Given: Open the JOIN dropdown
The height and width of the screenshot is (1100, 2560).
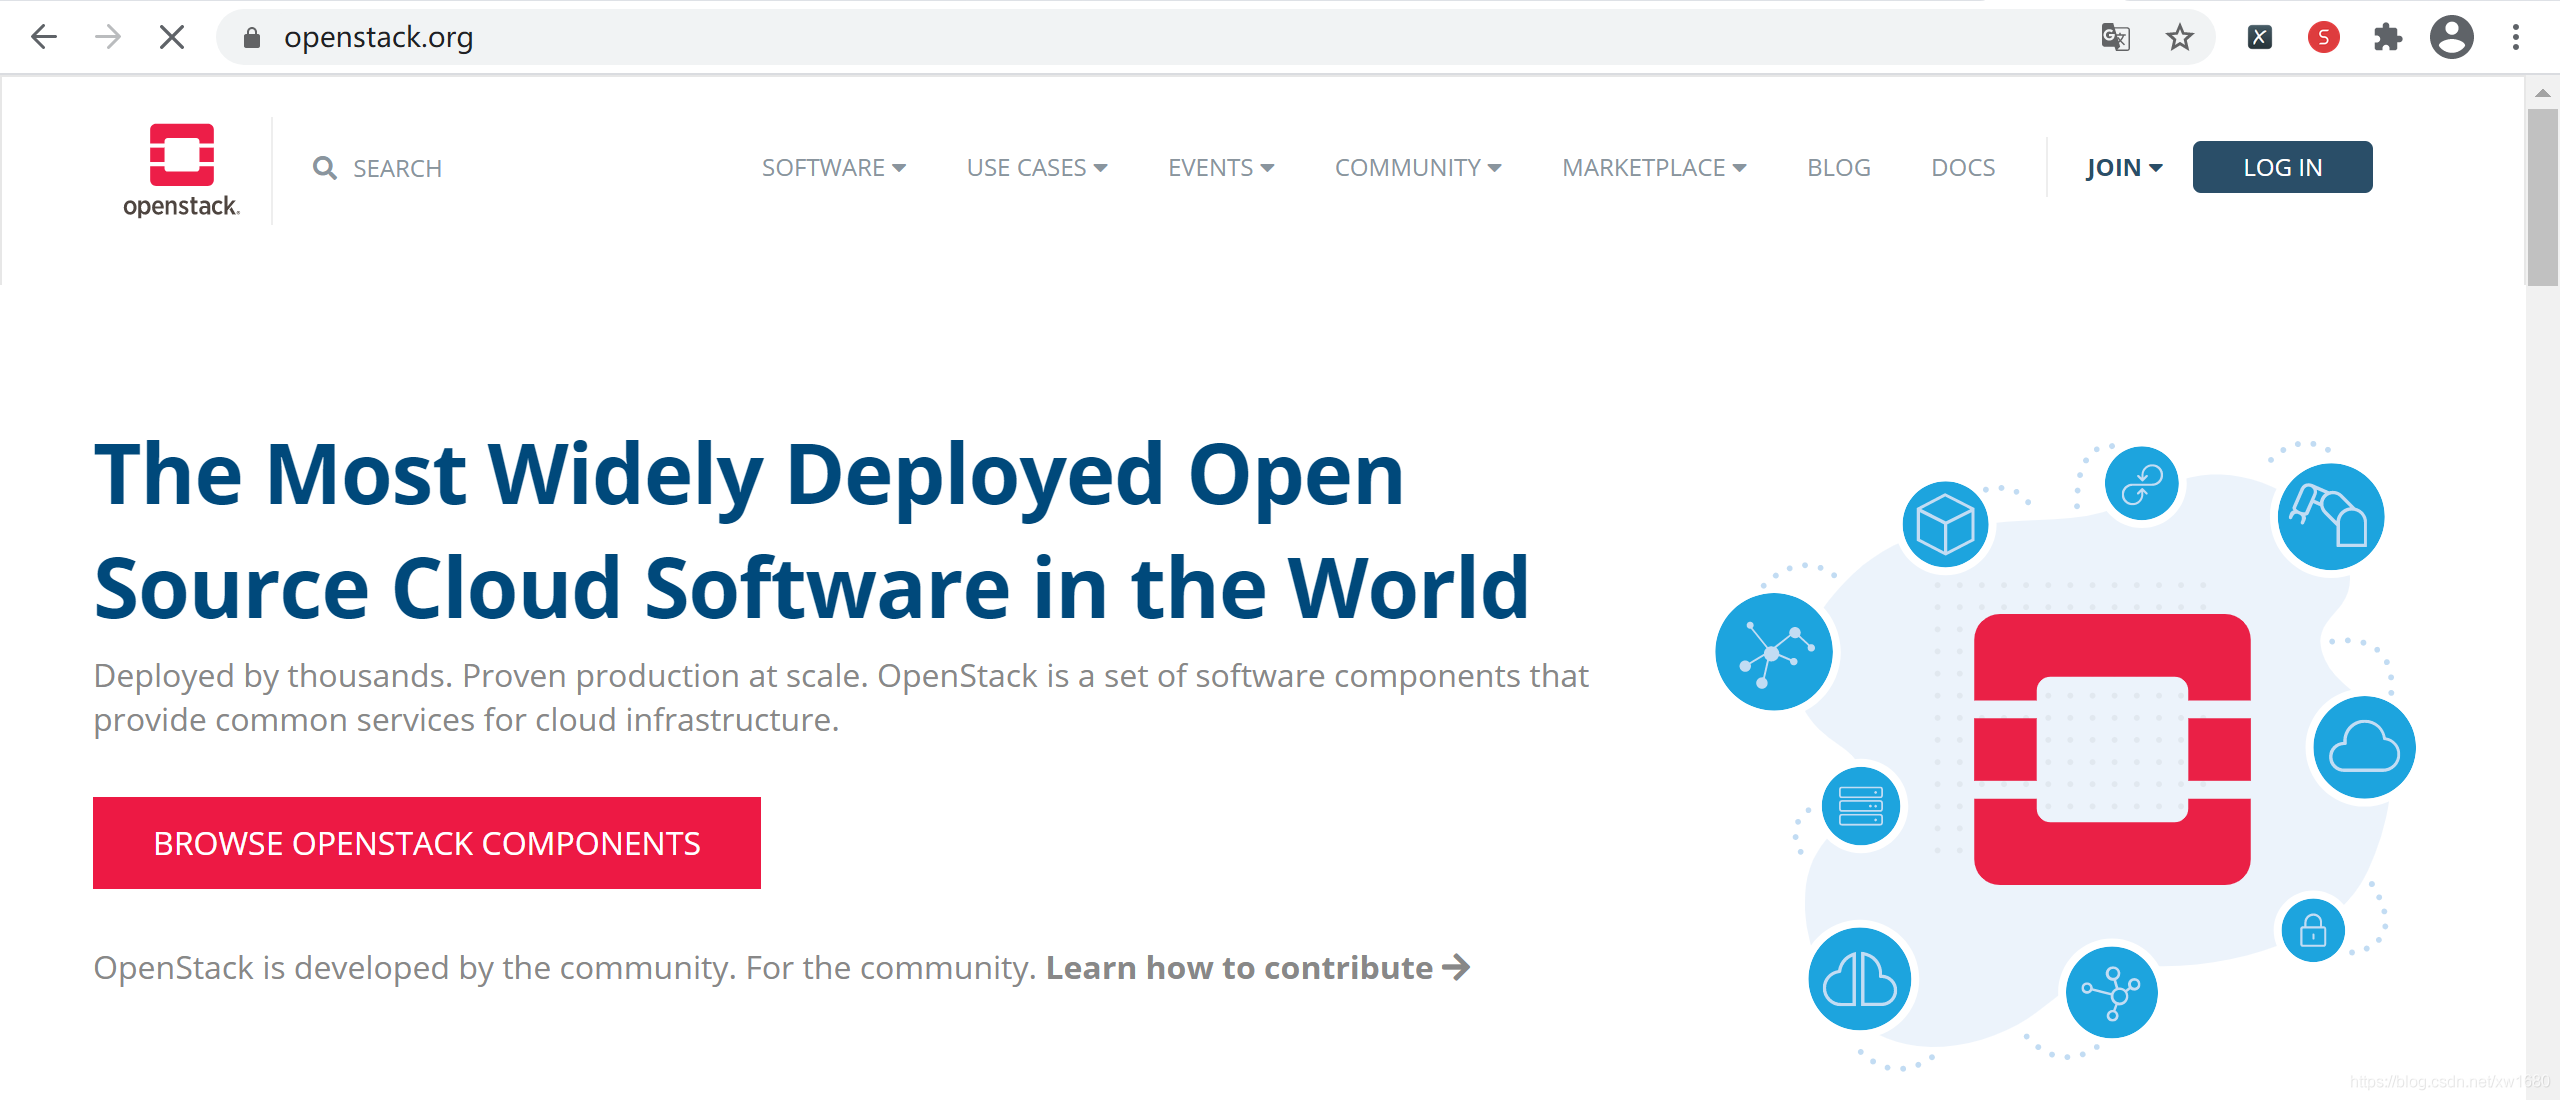Looking at the screenshot, I should [x=2124, y=168].
